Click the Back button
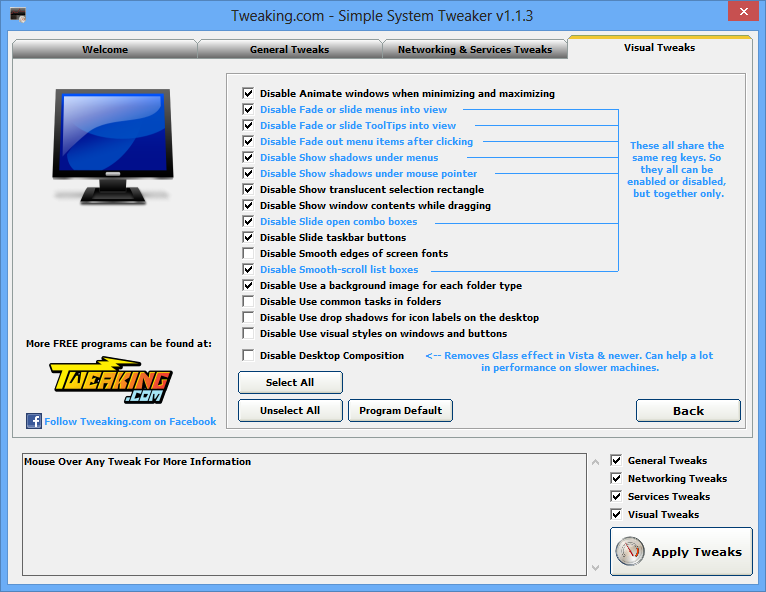This screenshot has width=766, height=592. (x=688, y=411)
